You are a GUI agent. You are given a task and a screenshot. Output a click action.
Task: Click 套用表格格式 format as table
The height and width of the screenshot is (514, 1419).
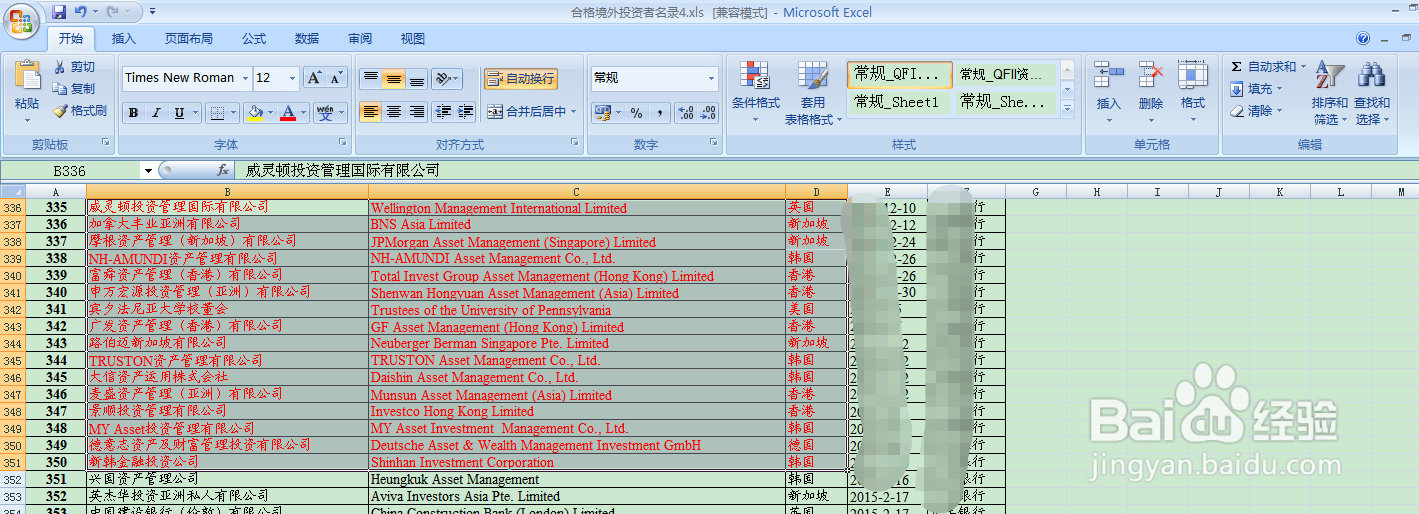(x=813, y=93)
